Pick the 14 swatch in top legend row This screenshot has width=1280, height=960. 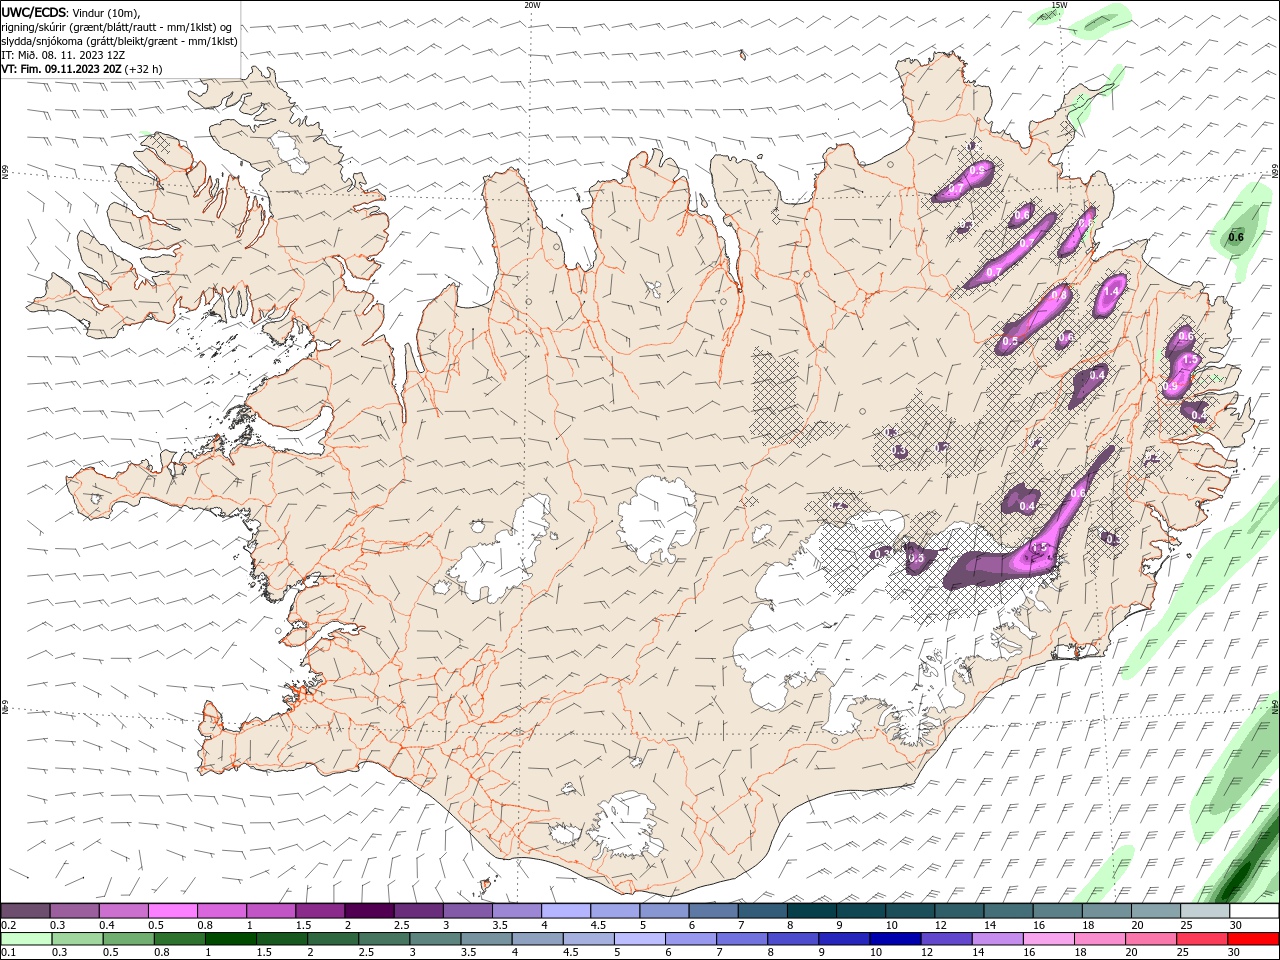tap(1007, 911)
